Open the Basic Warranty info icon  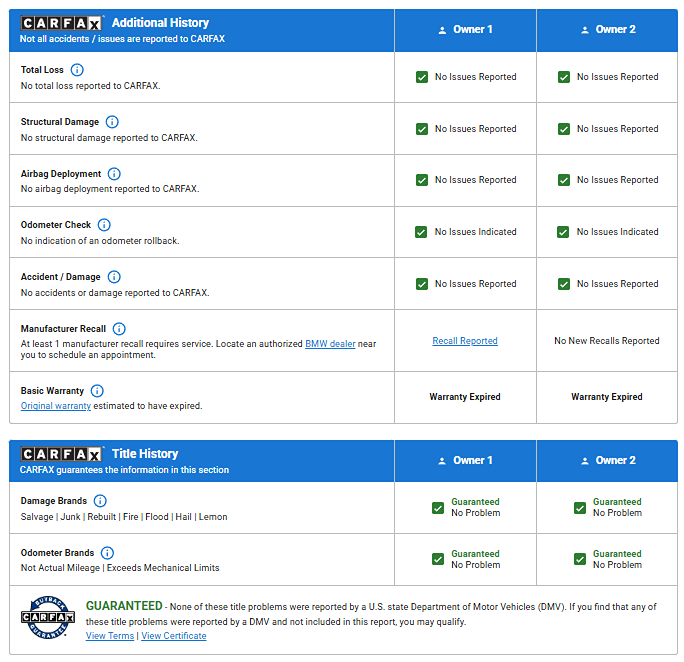click(97, 390)
